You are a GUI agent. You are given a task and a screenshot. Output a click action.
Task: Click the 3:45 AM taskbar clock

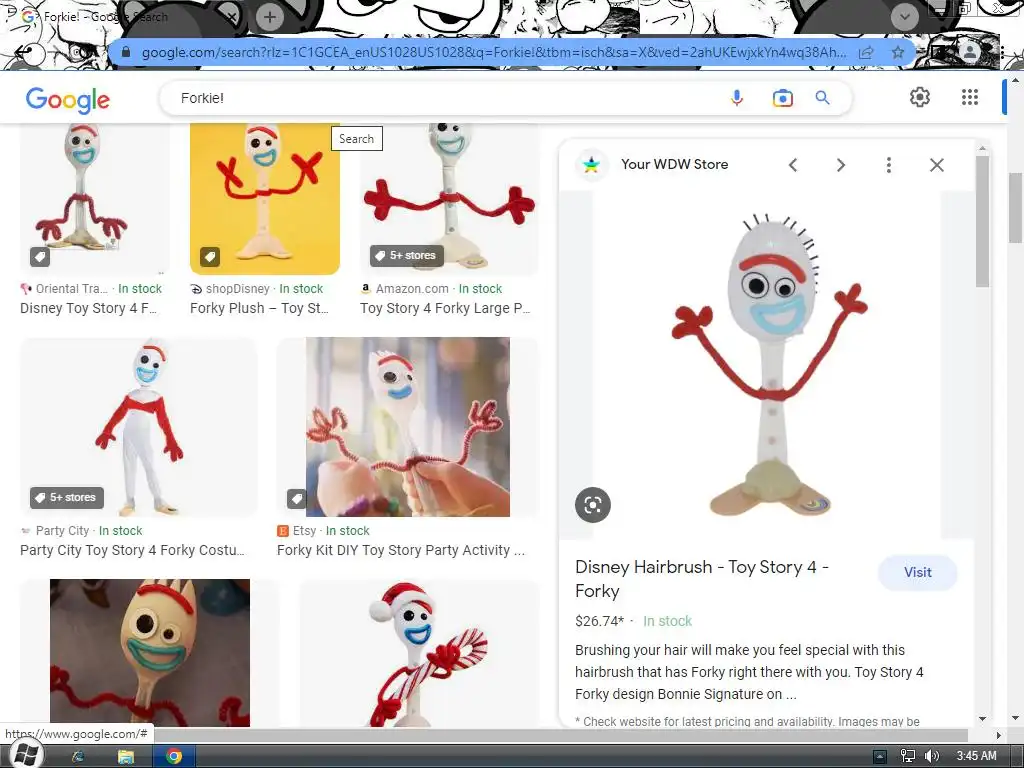(976, 756)
